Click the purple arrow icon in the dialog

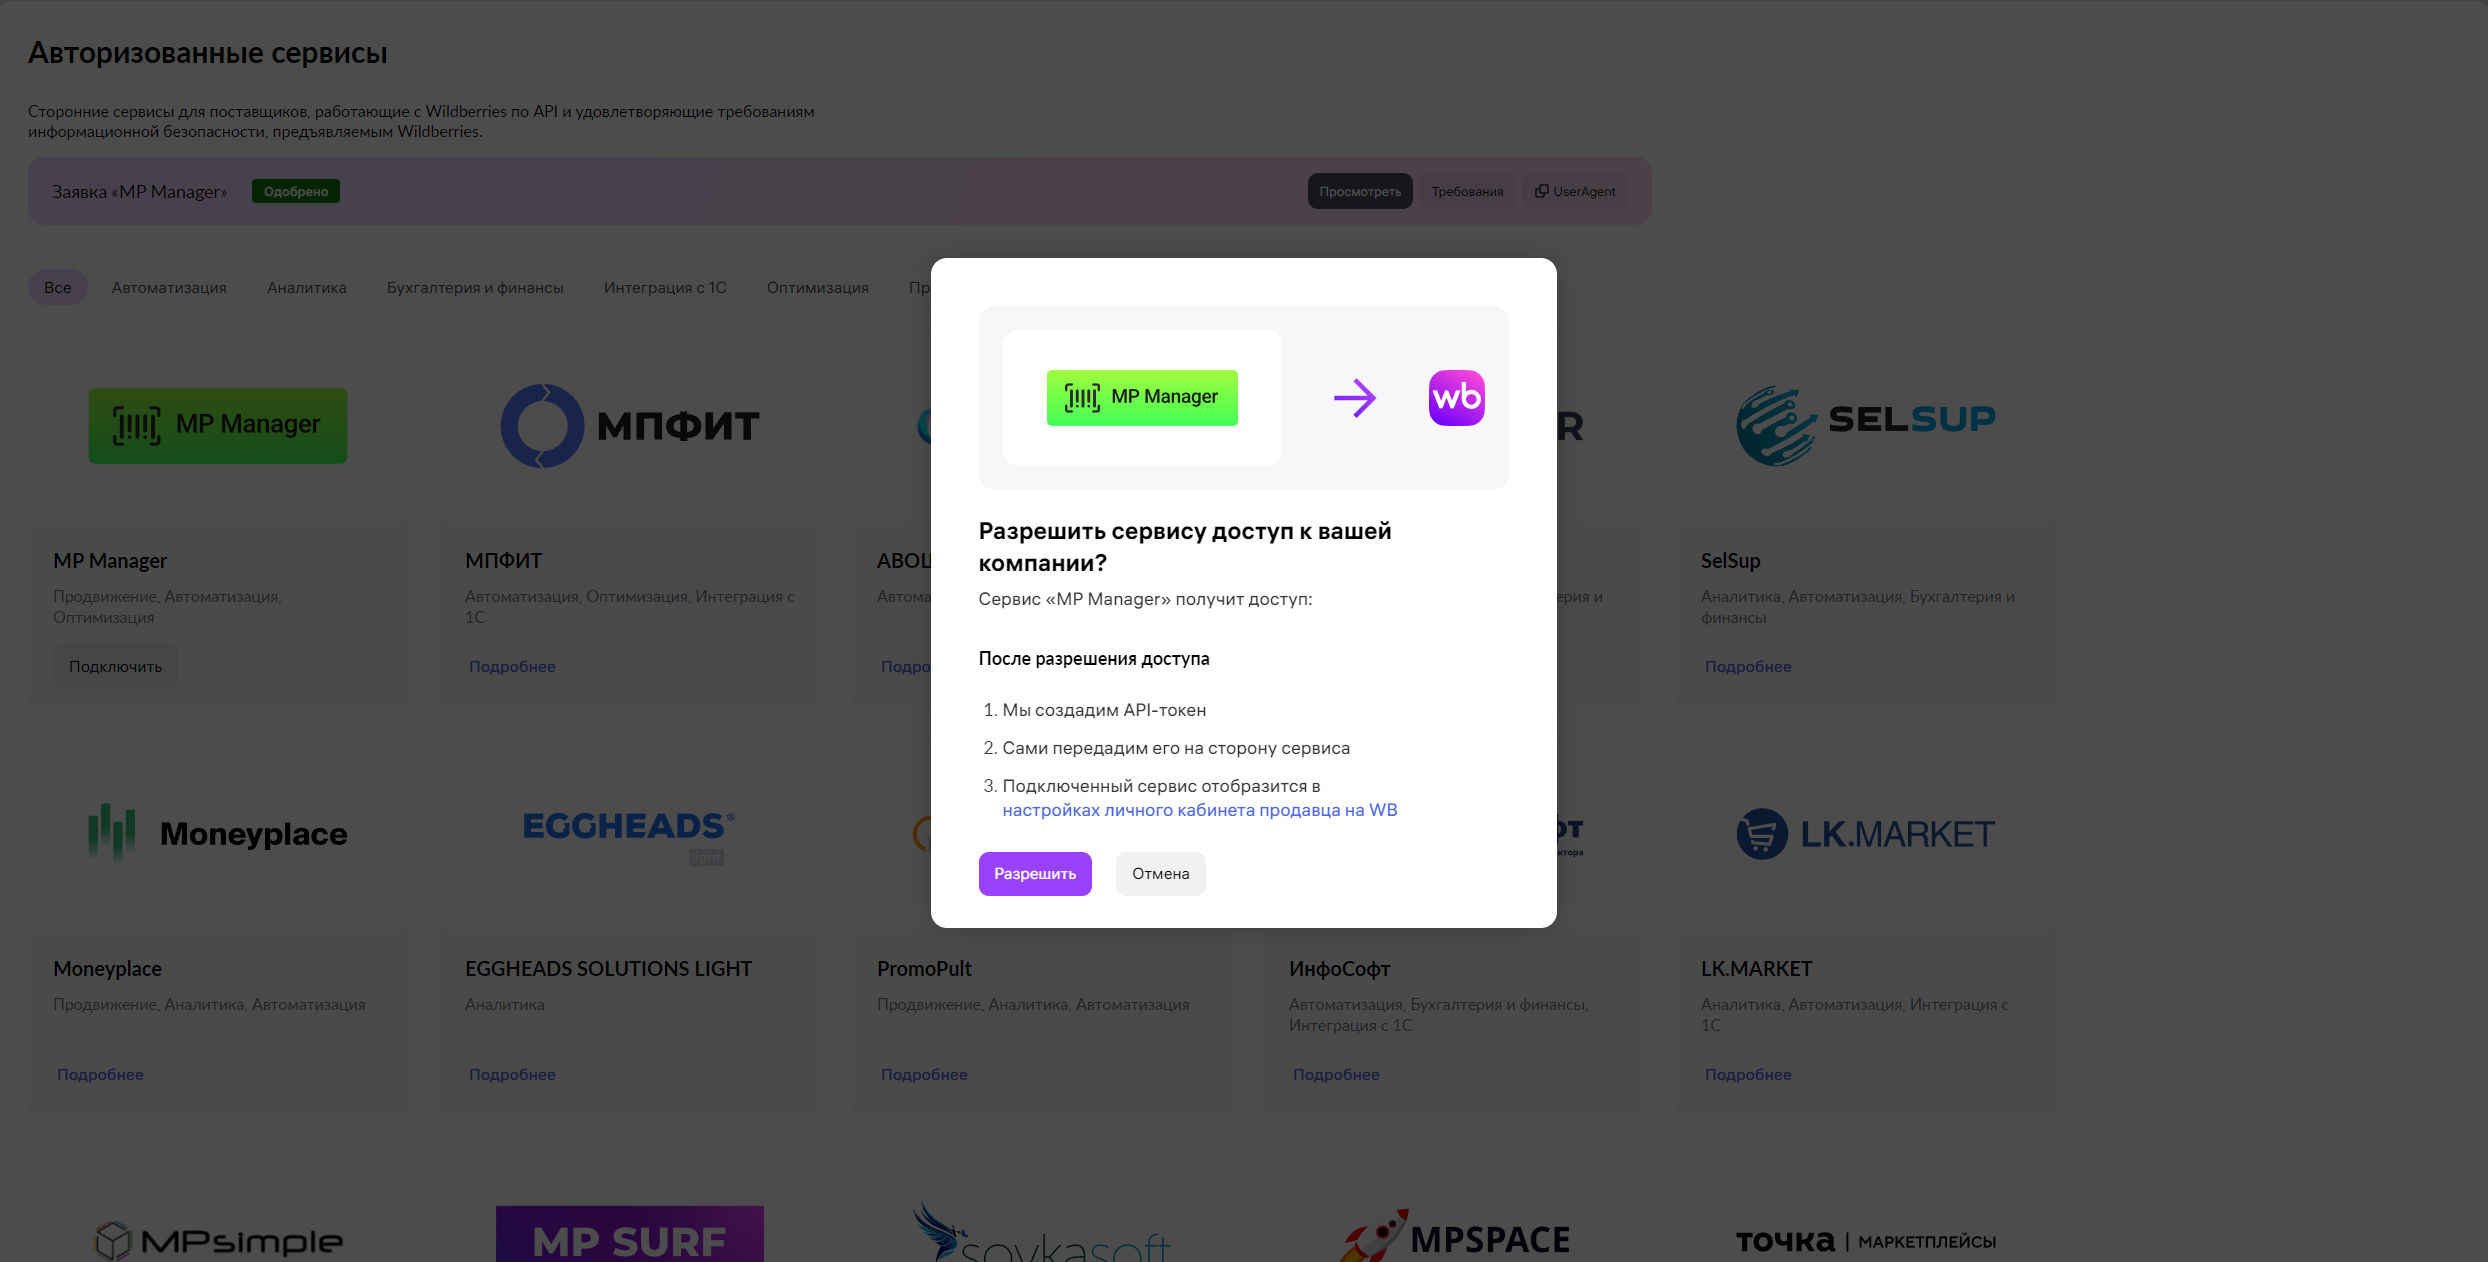(1355, 397)
